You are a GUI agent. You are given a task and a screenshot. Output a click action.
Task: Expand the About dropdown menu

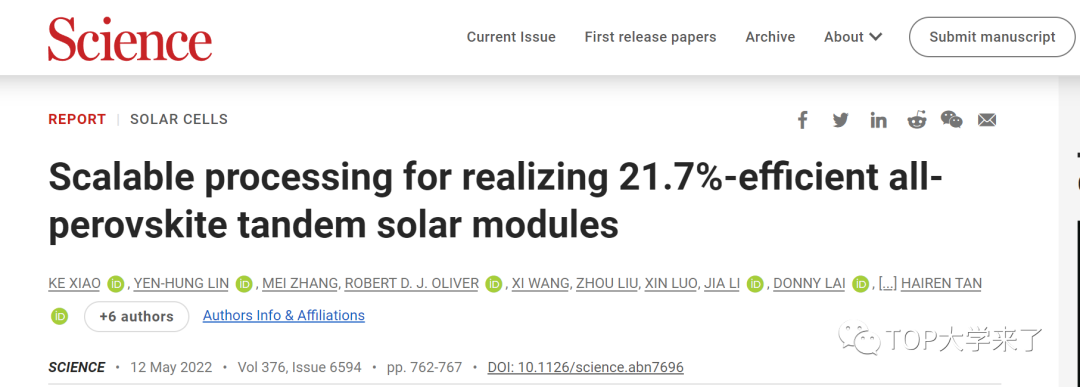pos(853,37)
